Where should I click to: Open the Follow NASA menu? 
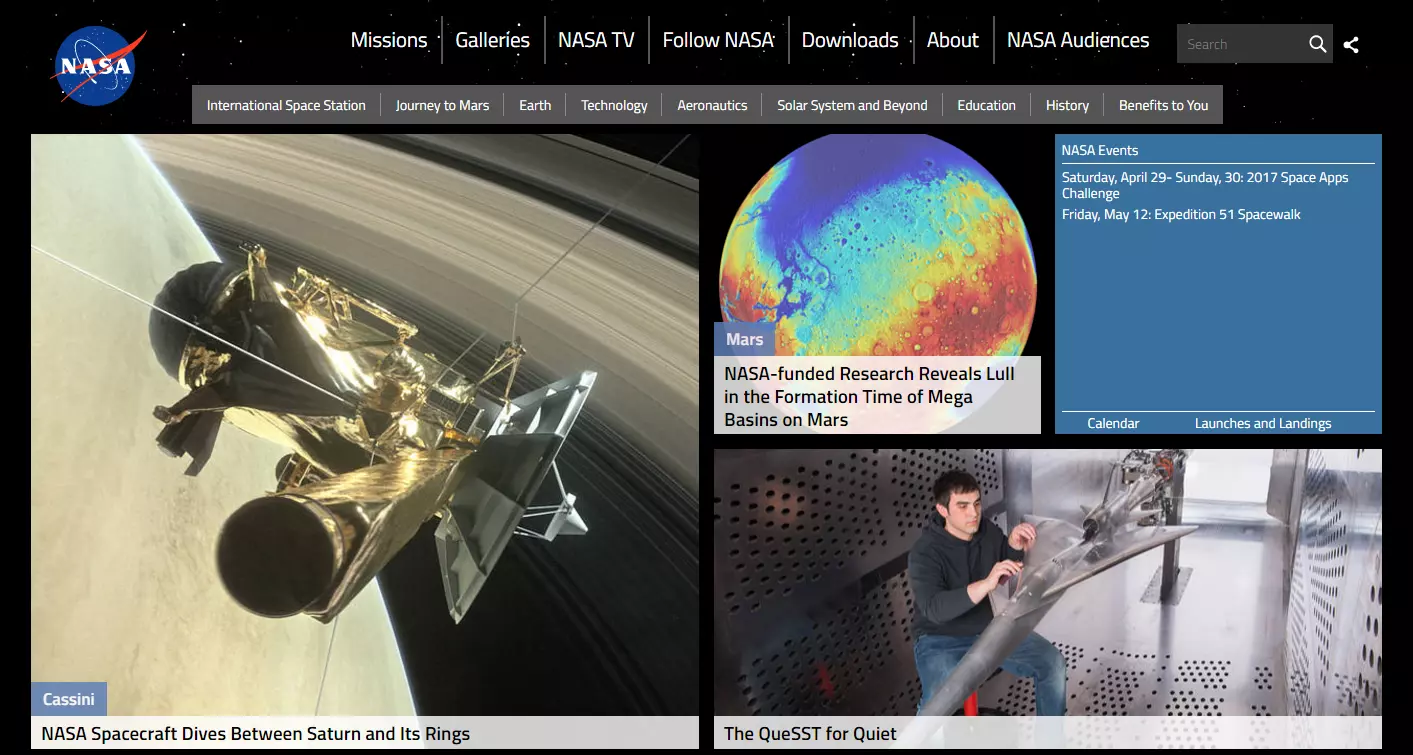coord(718,40)
